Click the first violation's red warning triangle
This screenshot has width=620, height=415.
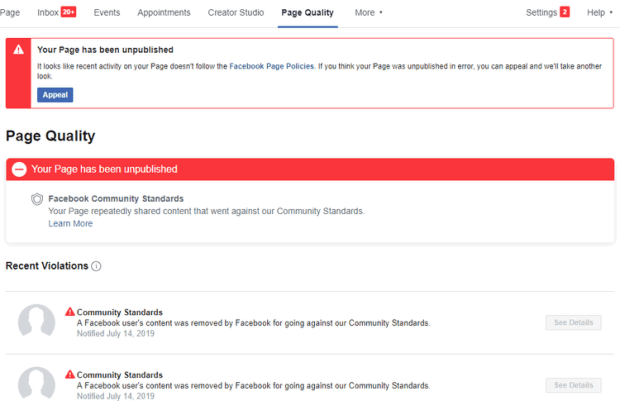click(70, 312)
